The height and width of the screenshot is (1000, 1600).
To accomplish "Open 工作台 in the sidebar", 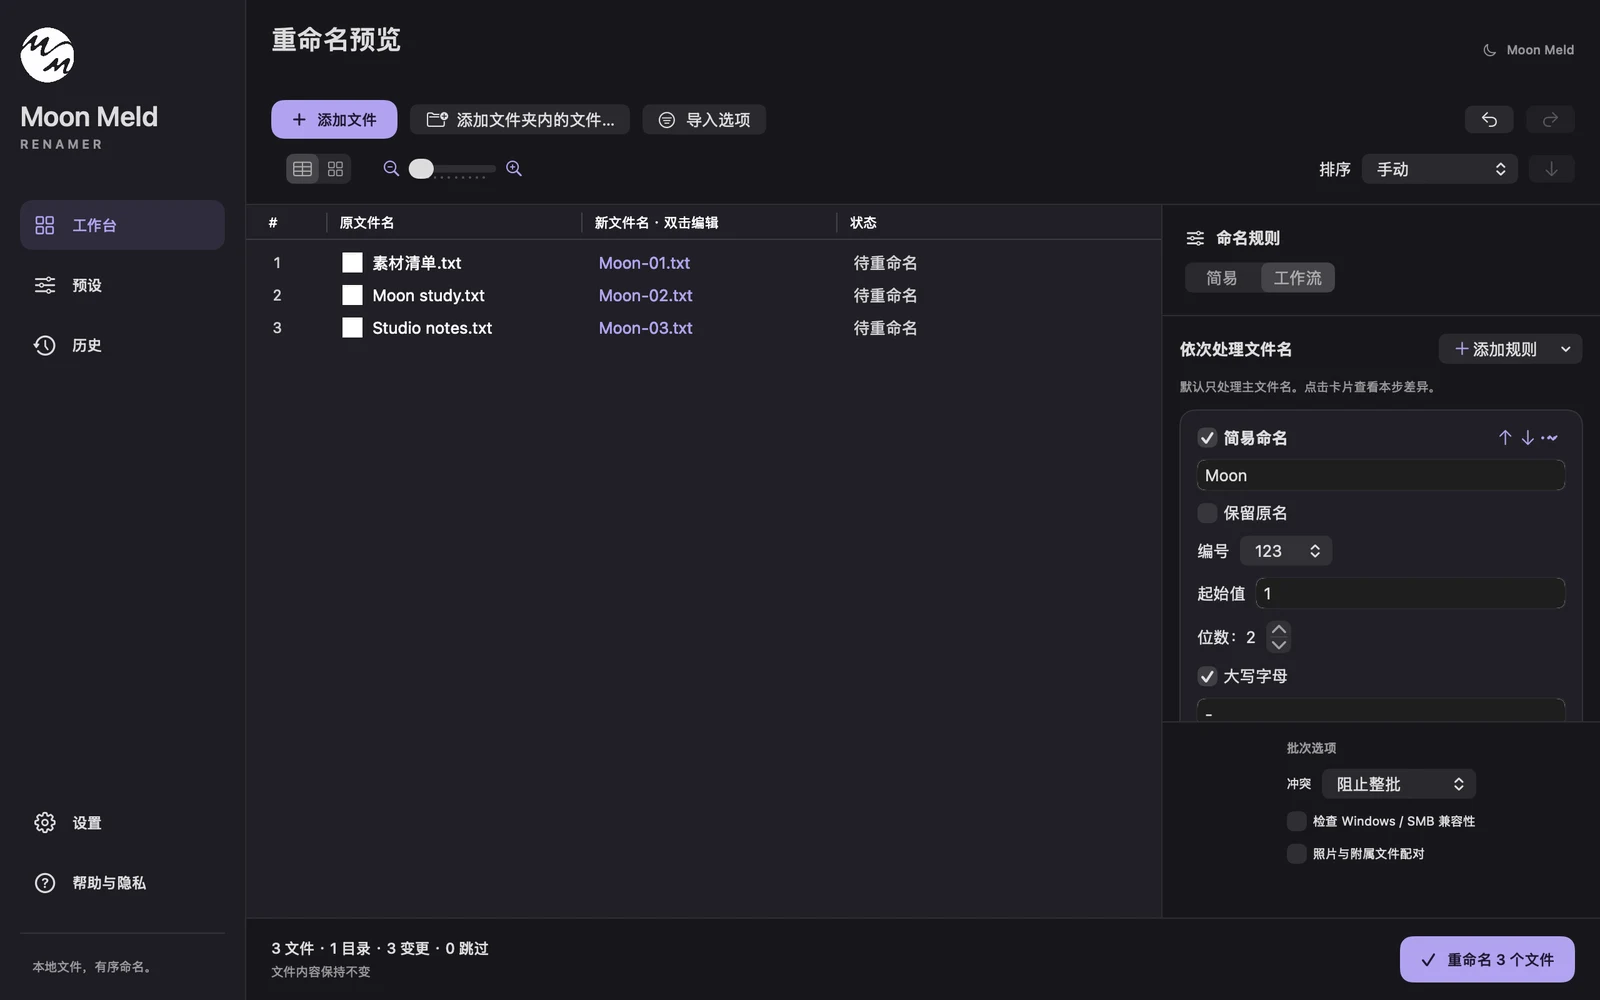I will (122, 225).
